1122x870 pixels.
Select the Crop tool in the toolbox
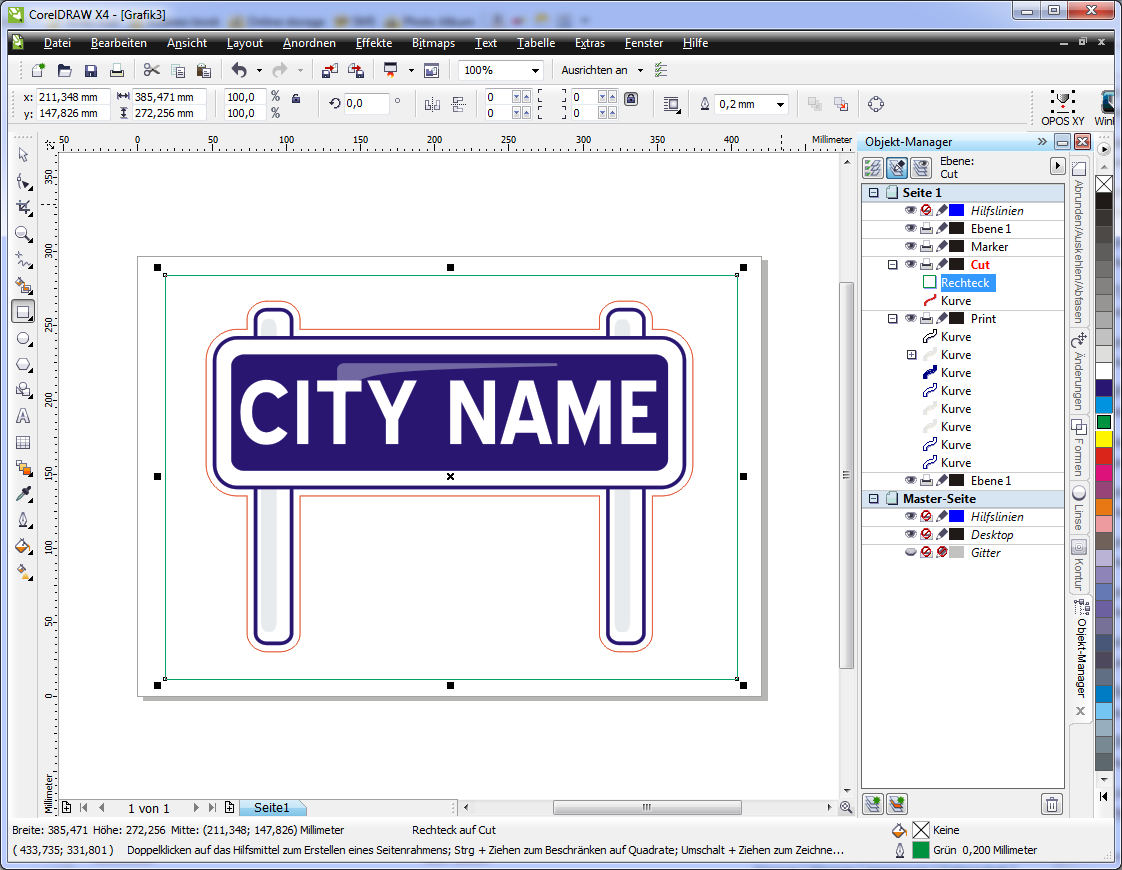tap(23, 208)
